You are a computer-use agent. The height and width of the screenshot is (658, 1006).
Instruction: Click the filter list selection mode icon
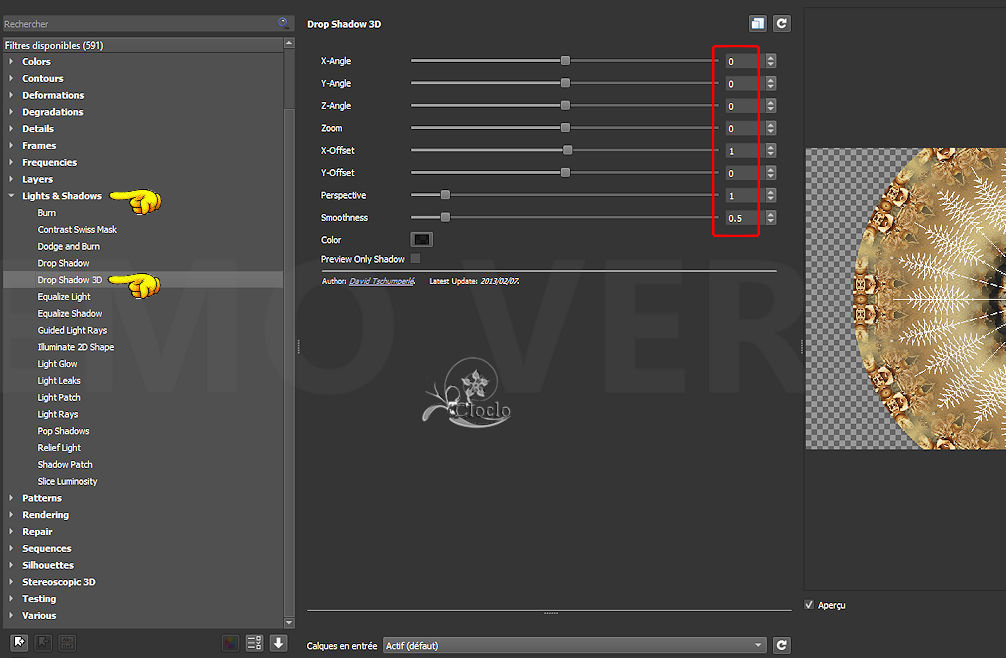pos(254,643)
